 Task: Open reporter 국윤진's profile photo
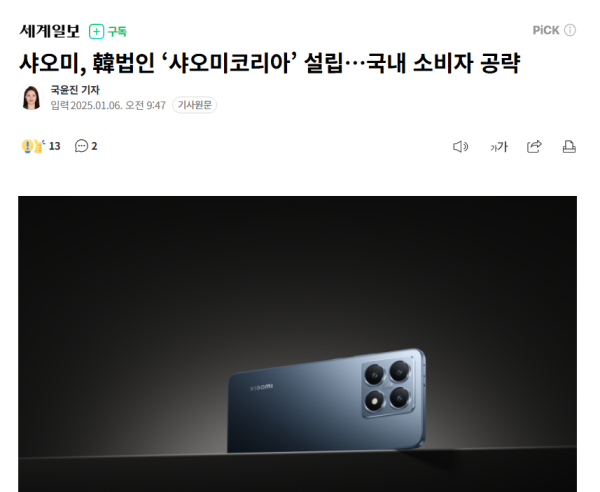point(31,97)
